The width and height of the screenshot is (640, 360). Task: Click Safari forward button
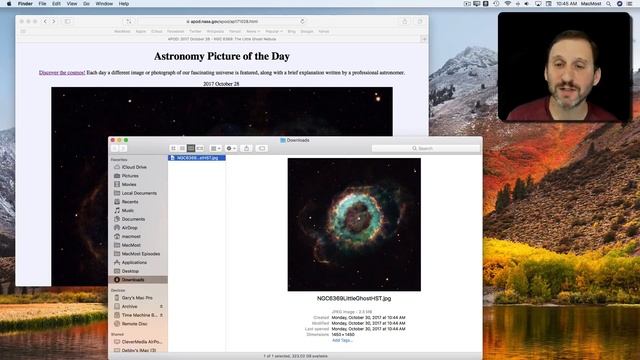pyautogui.click(x=54, y=21)
